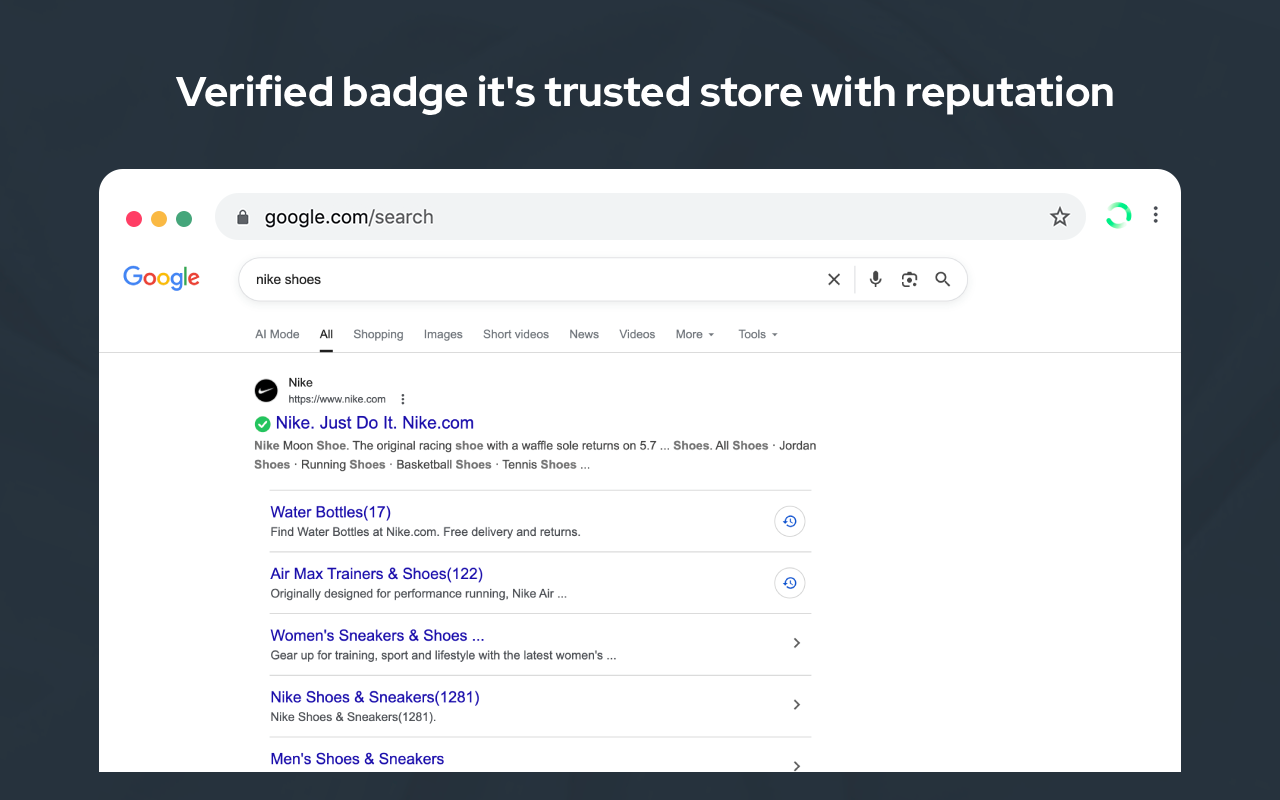Open Short videos tab

516,334
